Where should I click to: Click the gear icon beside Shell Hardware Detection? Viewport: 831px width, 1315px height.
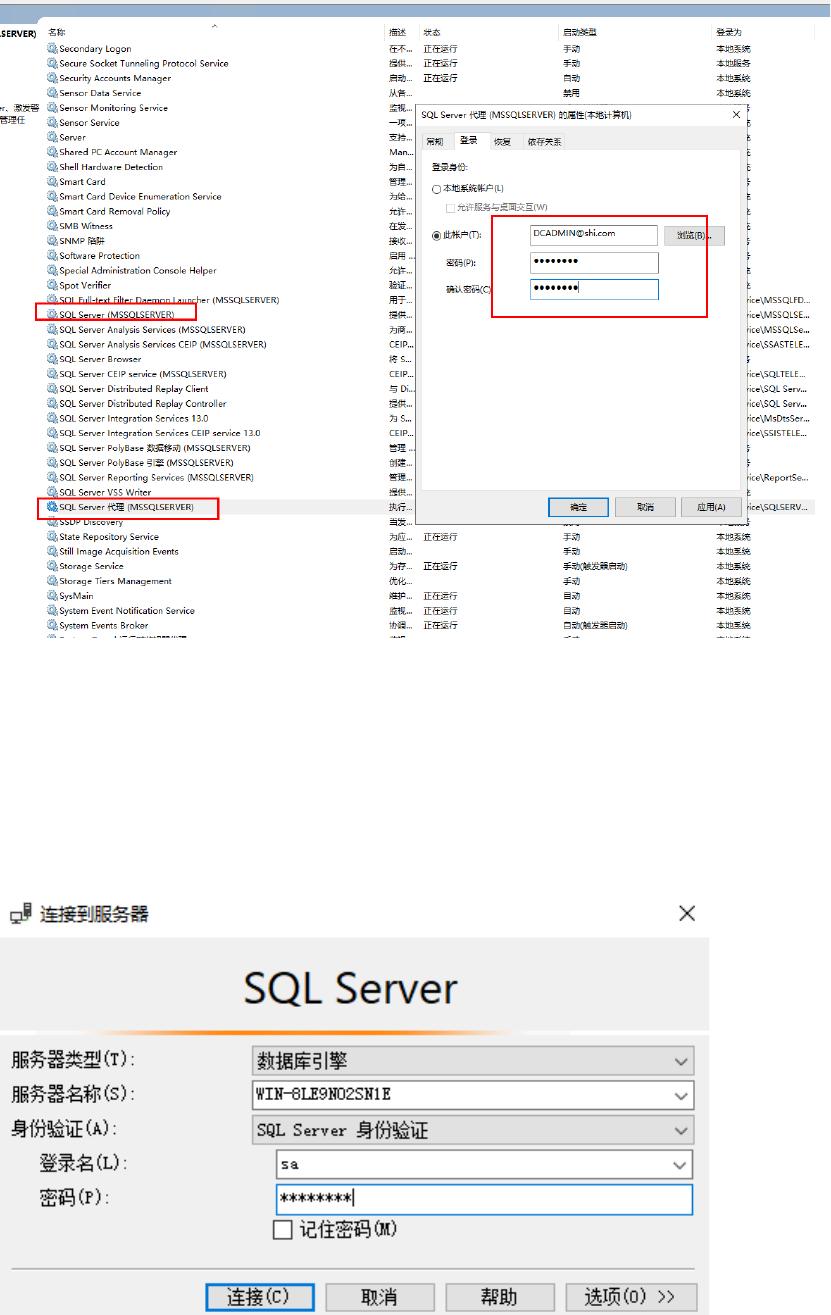(52, 167)
